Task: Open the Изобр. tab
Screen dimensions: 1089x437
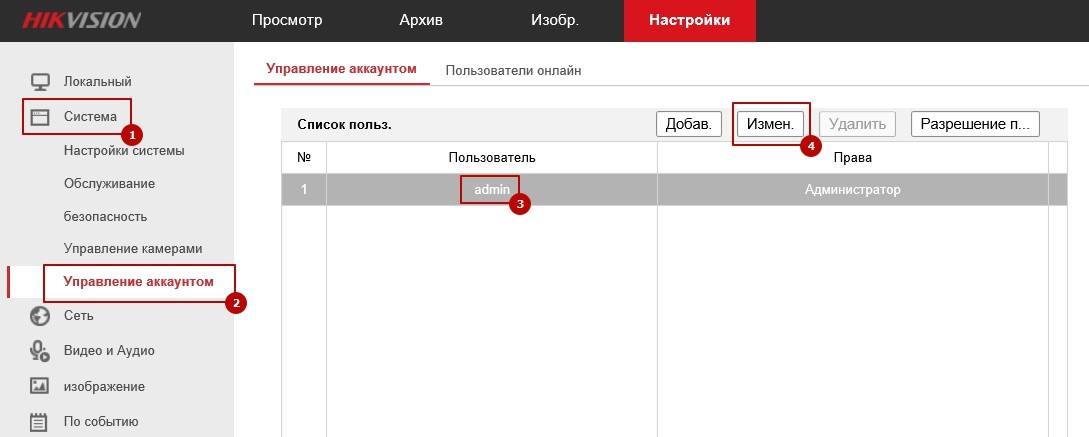Action: pyautogui.click(x=554, y=20)
